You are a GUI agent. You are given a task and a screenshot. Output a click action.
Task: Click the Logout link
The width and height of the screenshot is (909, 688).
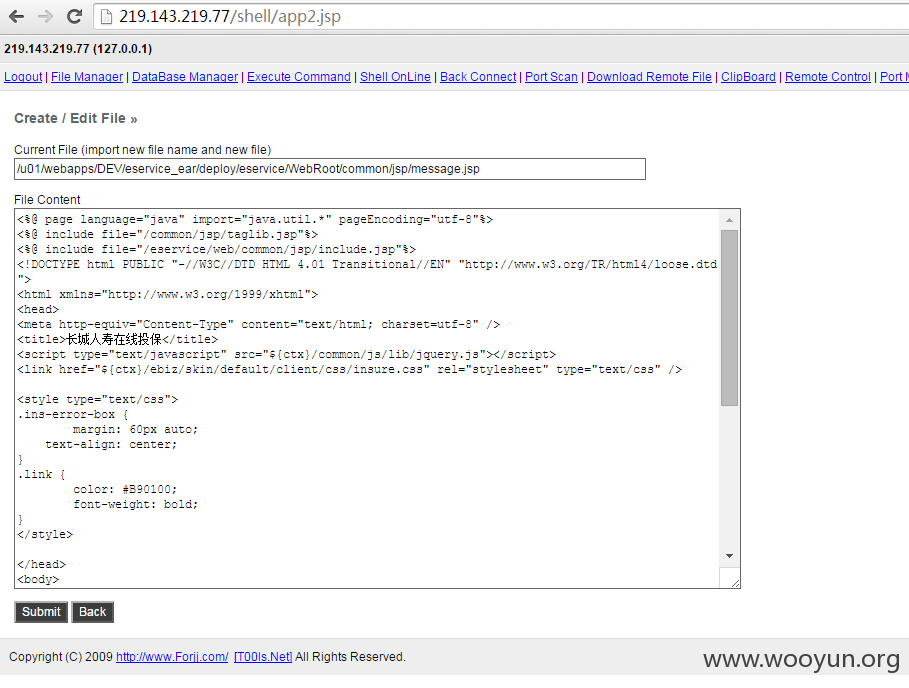[23, 77]
